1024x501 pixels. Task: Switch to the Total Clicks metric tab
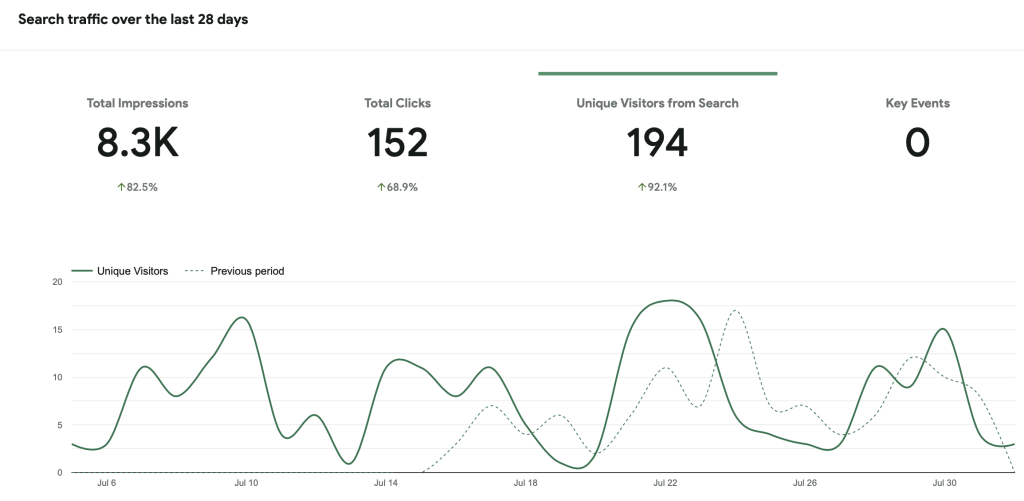click(x=397, y=103)
